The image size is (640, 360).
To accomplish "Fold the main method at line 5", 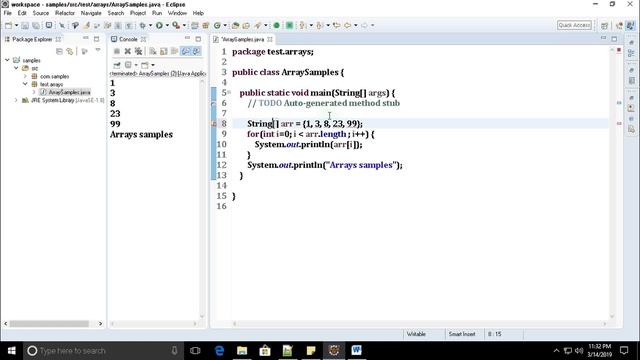I will click(x=229, y=92).
